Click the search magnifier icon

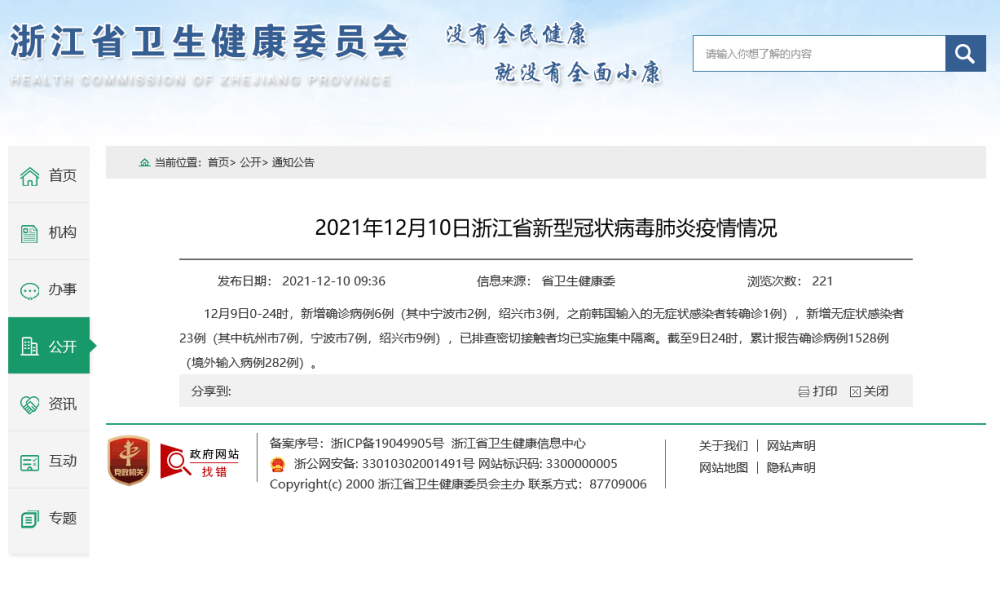coord(964,53)
